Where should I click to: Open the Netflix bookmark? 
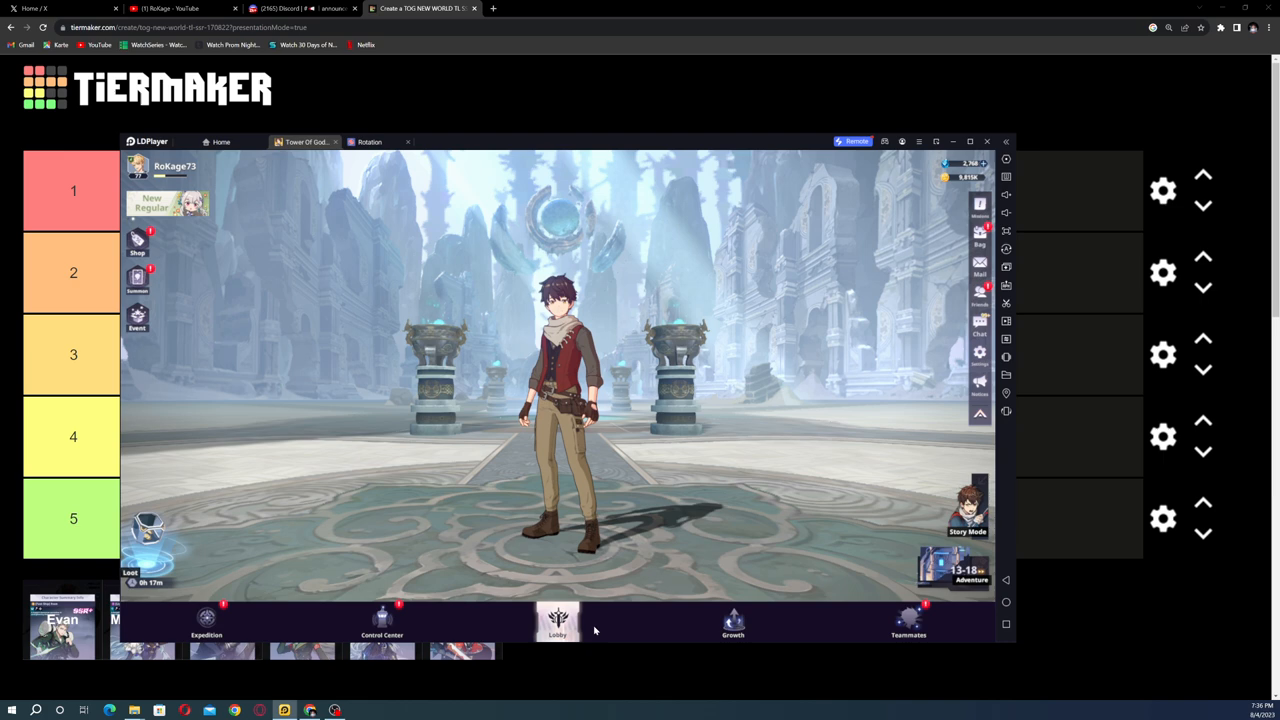point(361,45)
